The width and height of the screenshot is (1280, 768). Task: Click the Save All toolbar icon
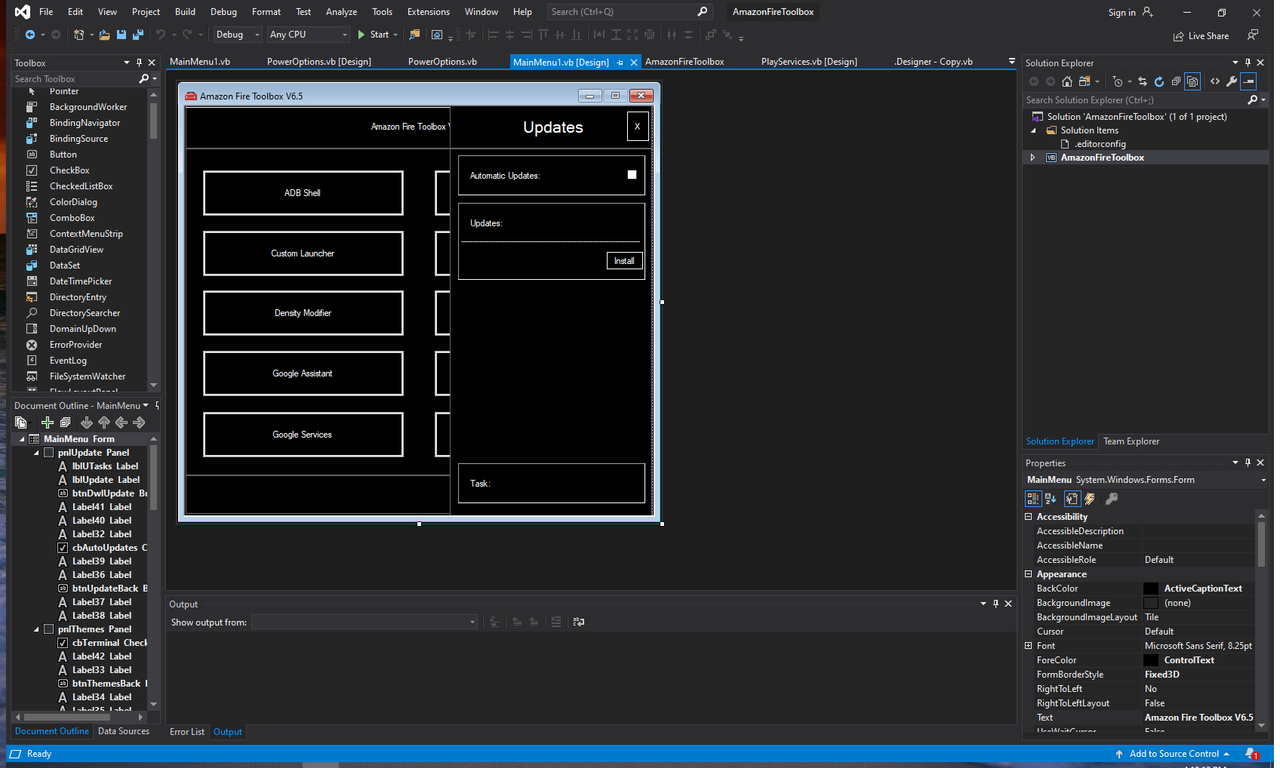pyautogui.click(x=140, y=33)
